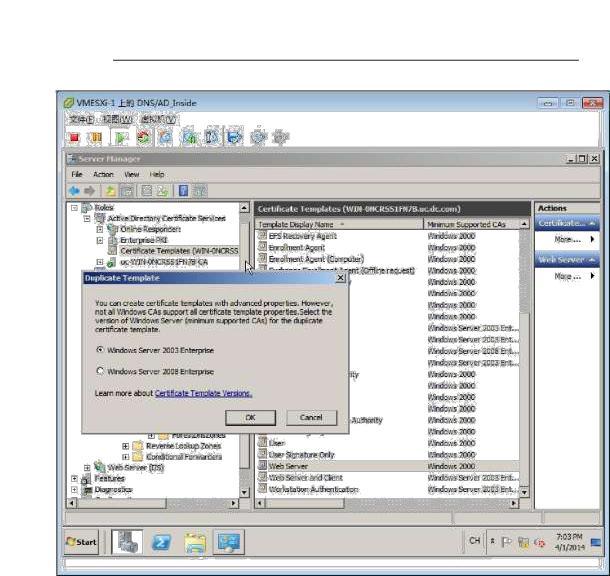This screenshot has width=610, height=576.
Task: Click the blue help toolbar icon
Action: pos(183,191)
